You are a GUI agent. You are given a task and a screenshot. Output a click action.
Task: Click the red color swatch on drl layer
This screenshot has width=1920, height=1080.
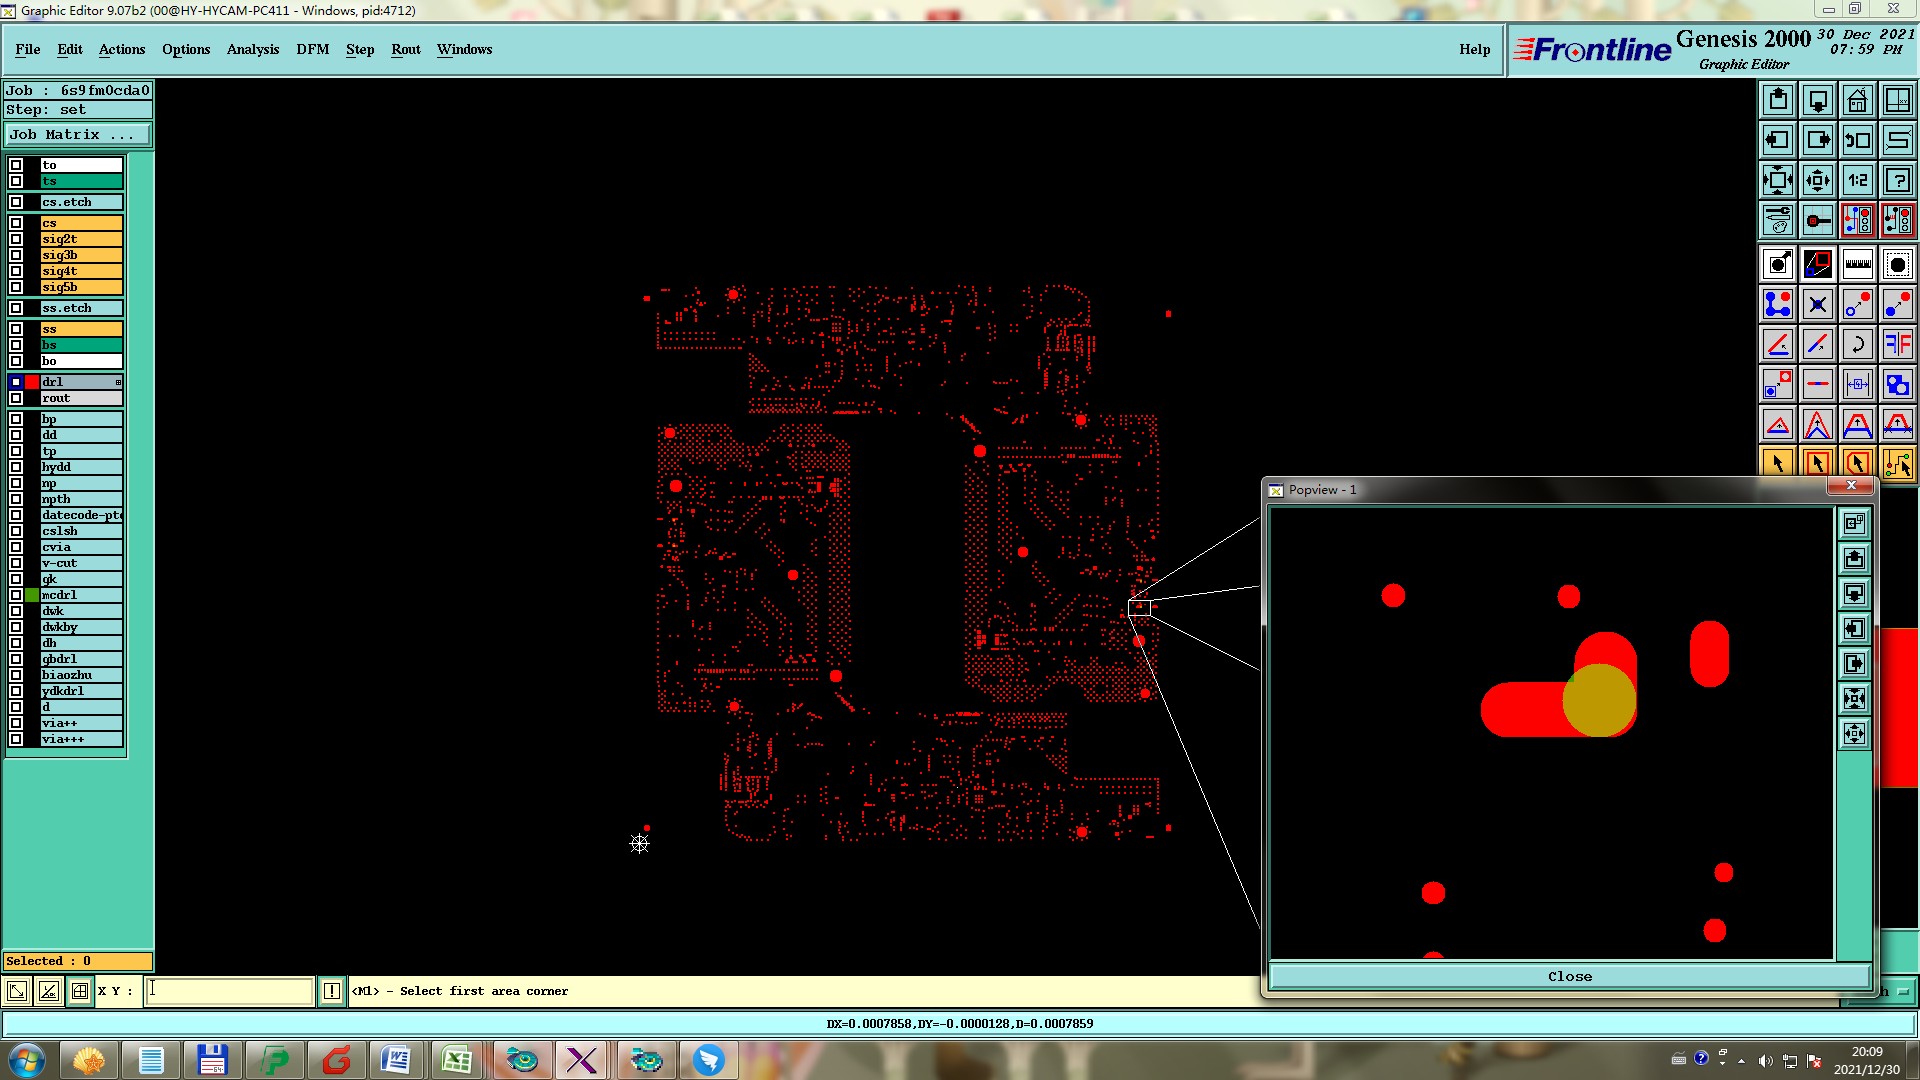(32, 382)
